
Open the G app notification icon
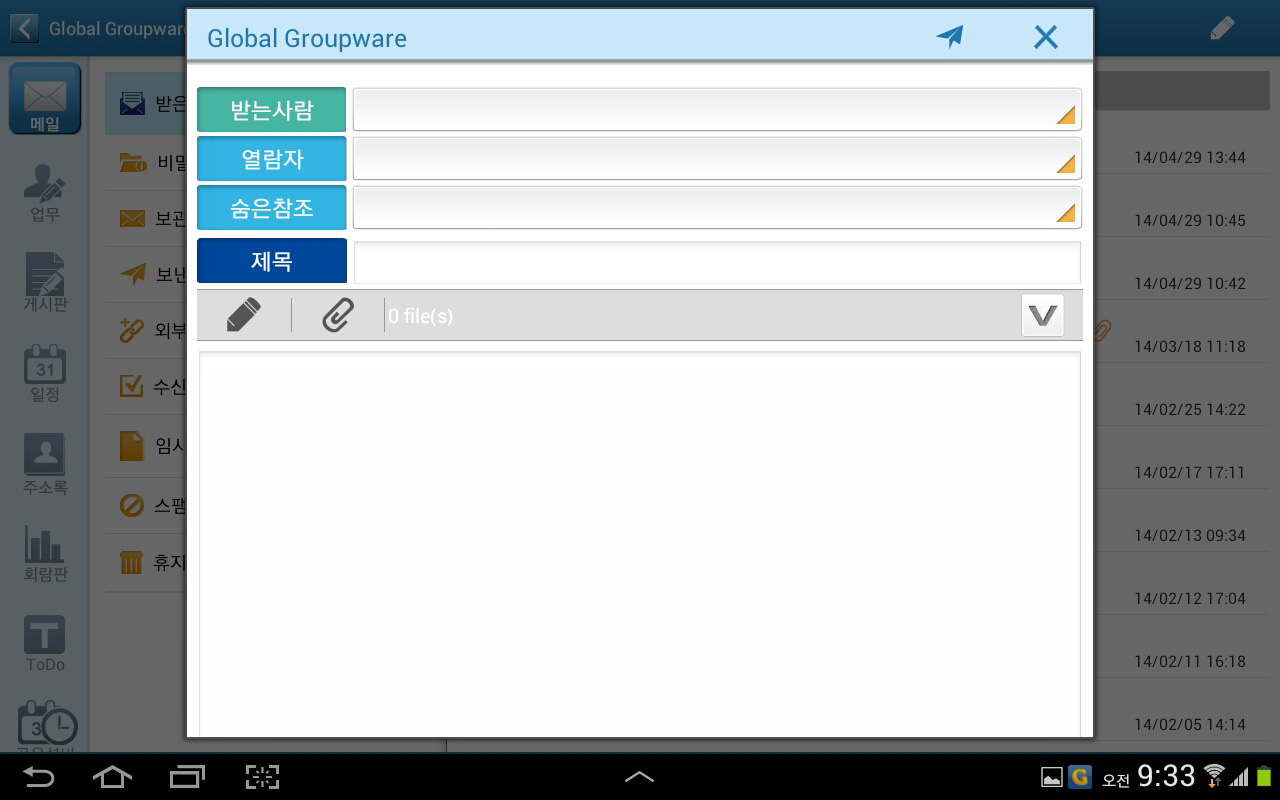[x=1079, y=777]
